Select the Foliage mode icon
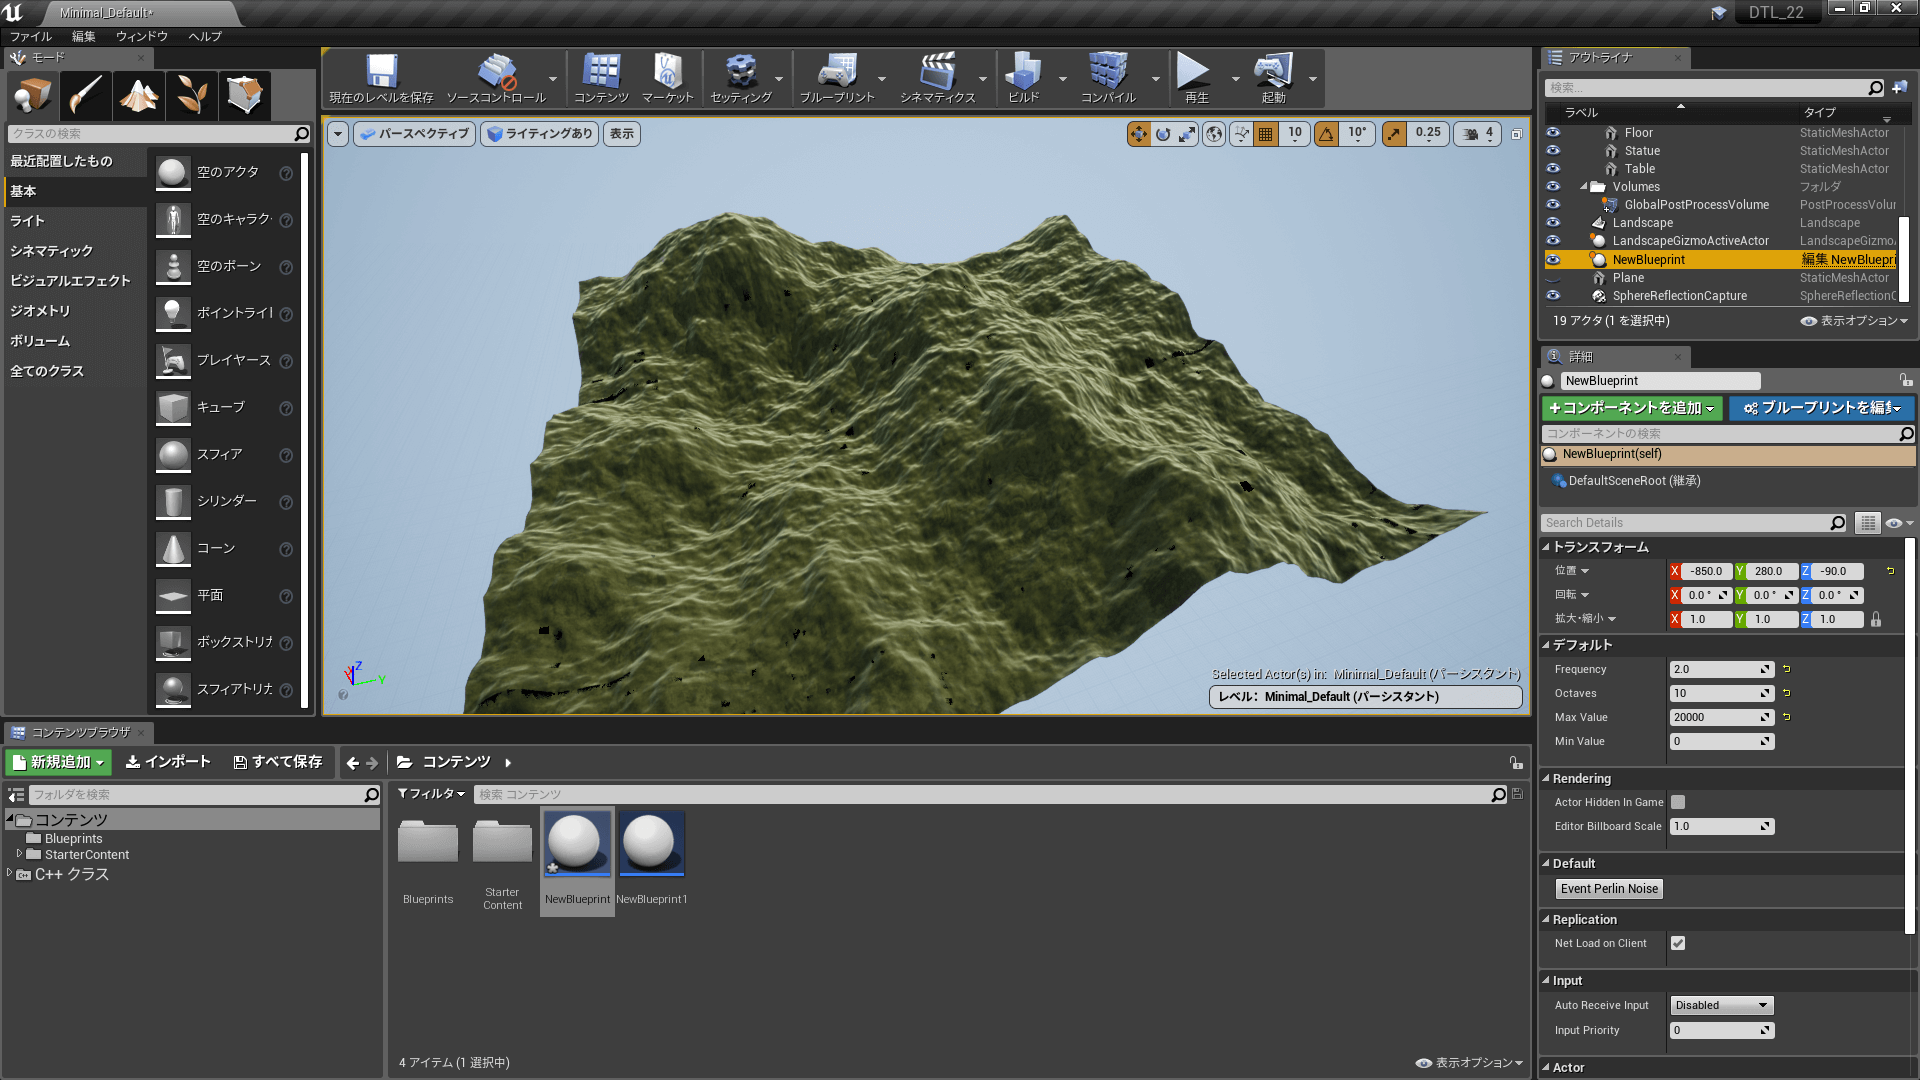 (x=192, y=96)
